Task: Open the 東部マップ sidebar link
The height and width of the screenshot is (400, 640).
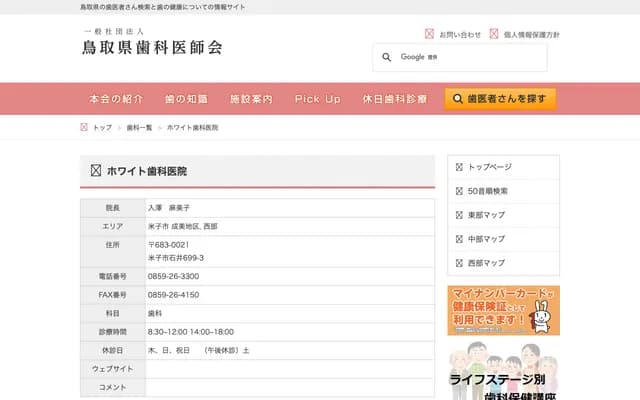Action: (x=489, y=215)
